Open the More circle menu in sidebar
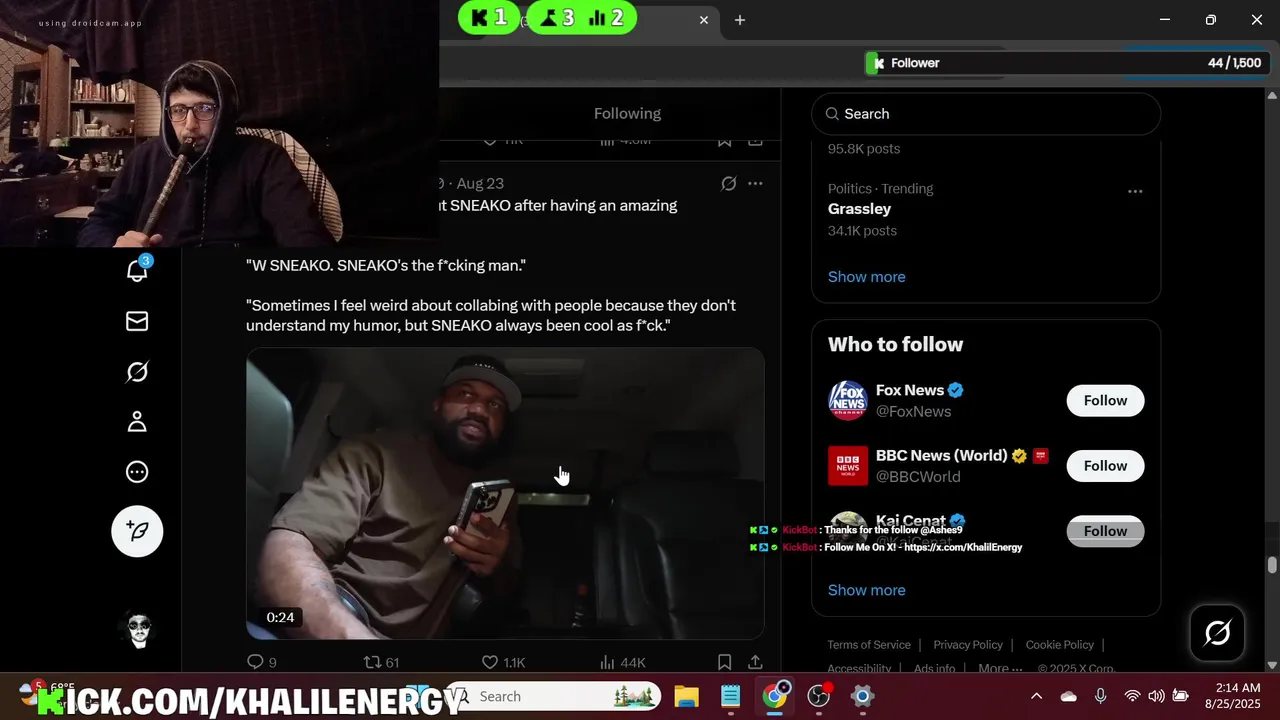The image size is (1280, 720). 137,472
